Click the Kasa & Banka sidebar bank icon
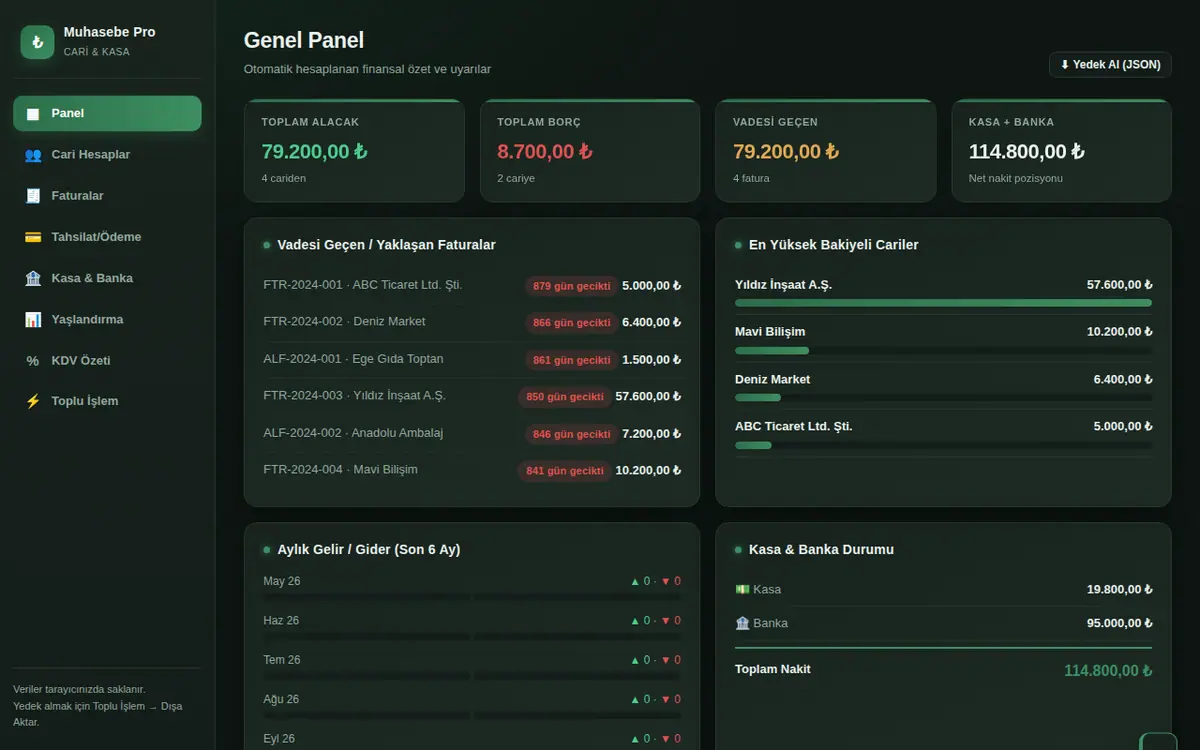 (33, 278)
